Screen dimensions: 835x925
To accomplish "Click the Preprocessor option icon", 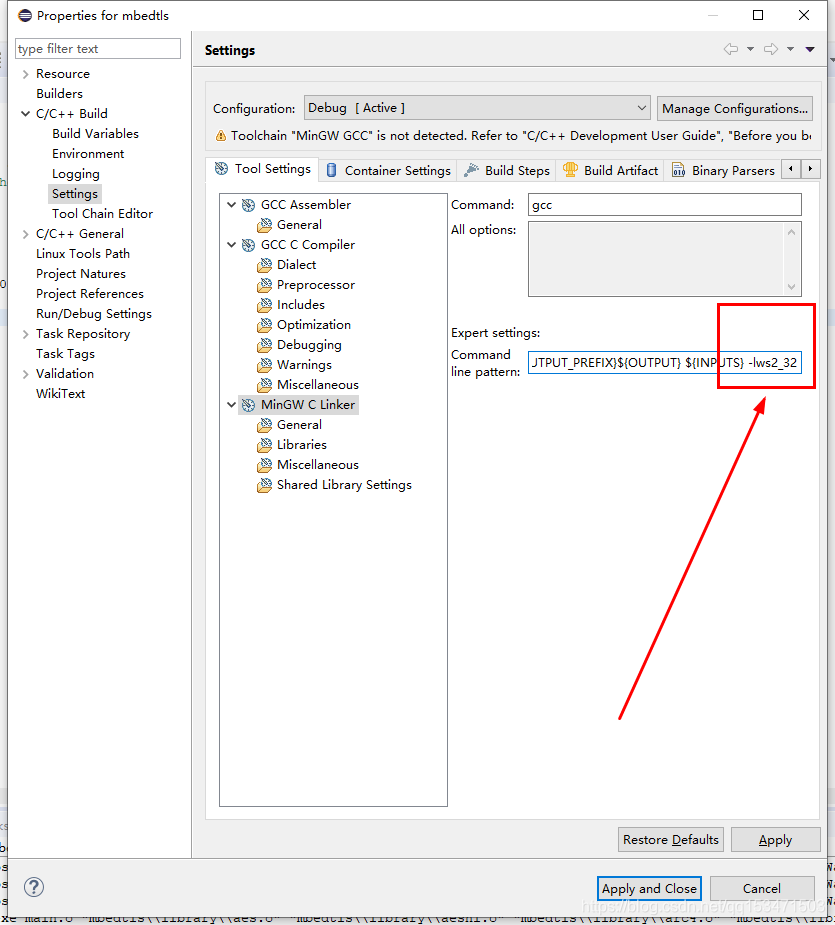I will [x=264, y=286].
